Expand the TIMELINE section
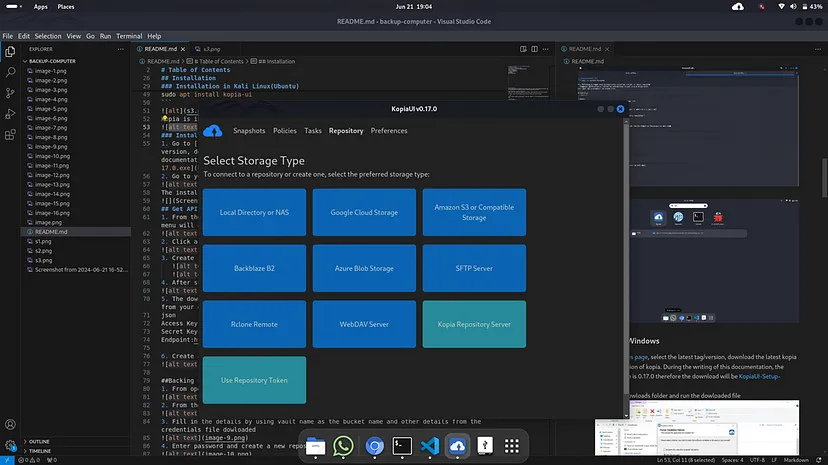828x465 pixels. [x=40, y=452]
